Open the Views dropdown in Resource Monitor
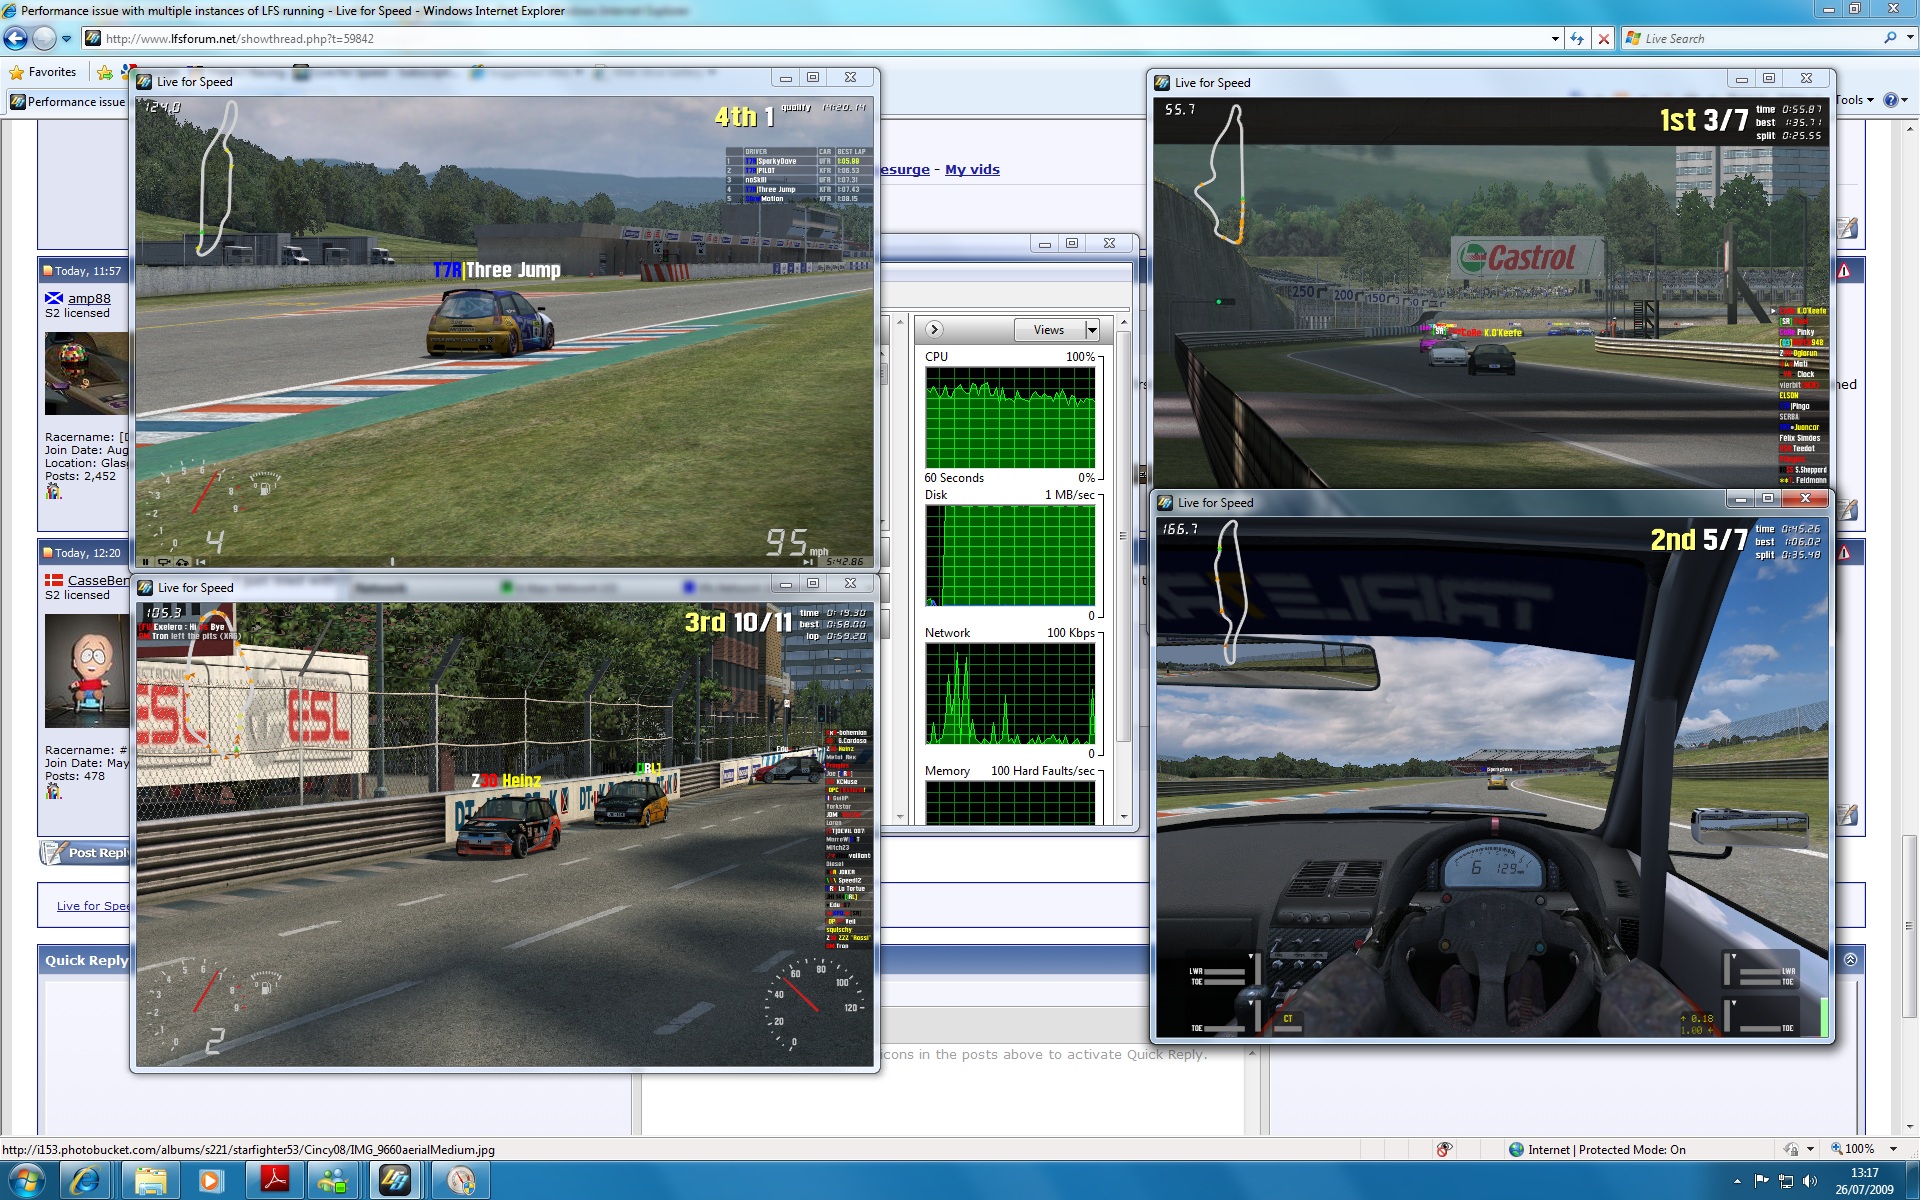The height and width of the screenshot is (1200, 1920). 1057,330
